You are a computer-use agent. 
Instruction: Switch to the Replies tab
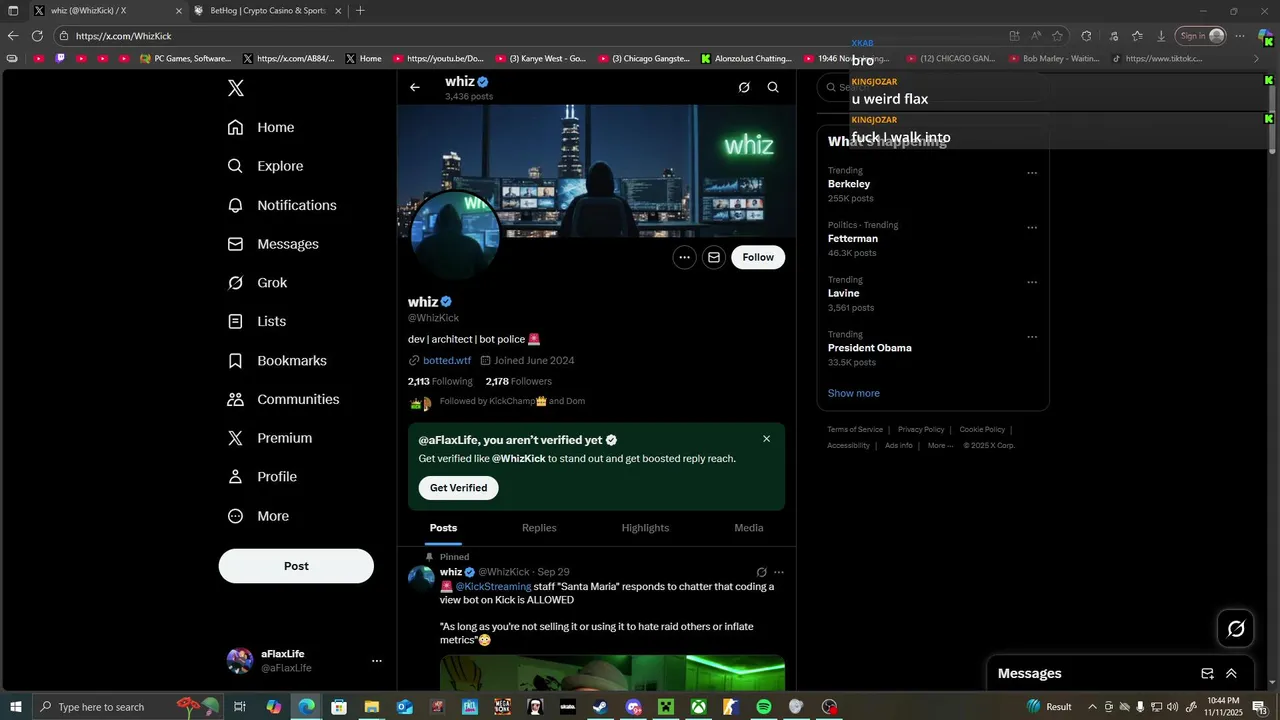539,528
